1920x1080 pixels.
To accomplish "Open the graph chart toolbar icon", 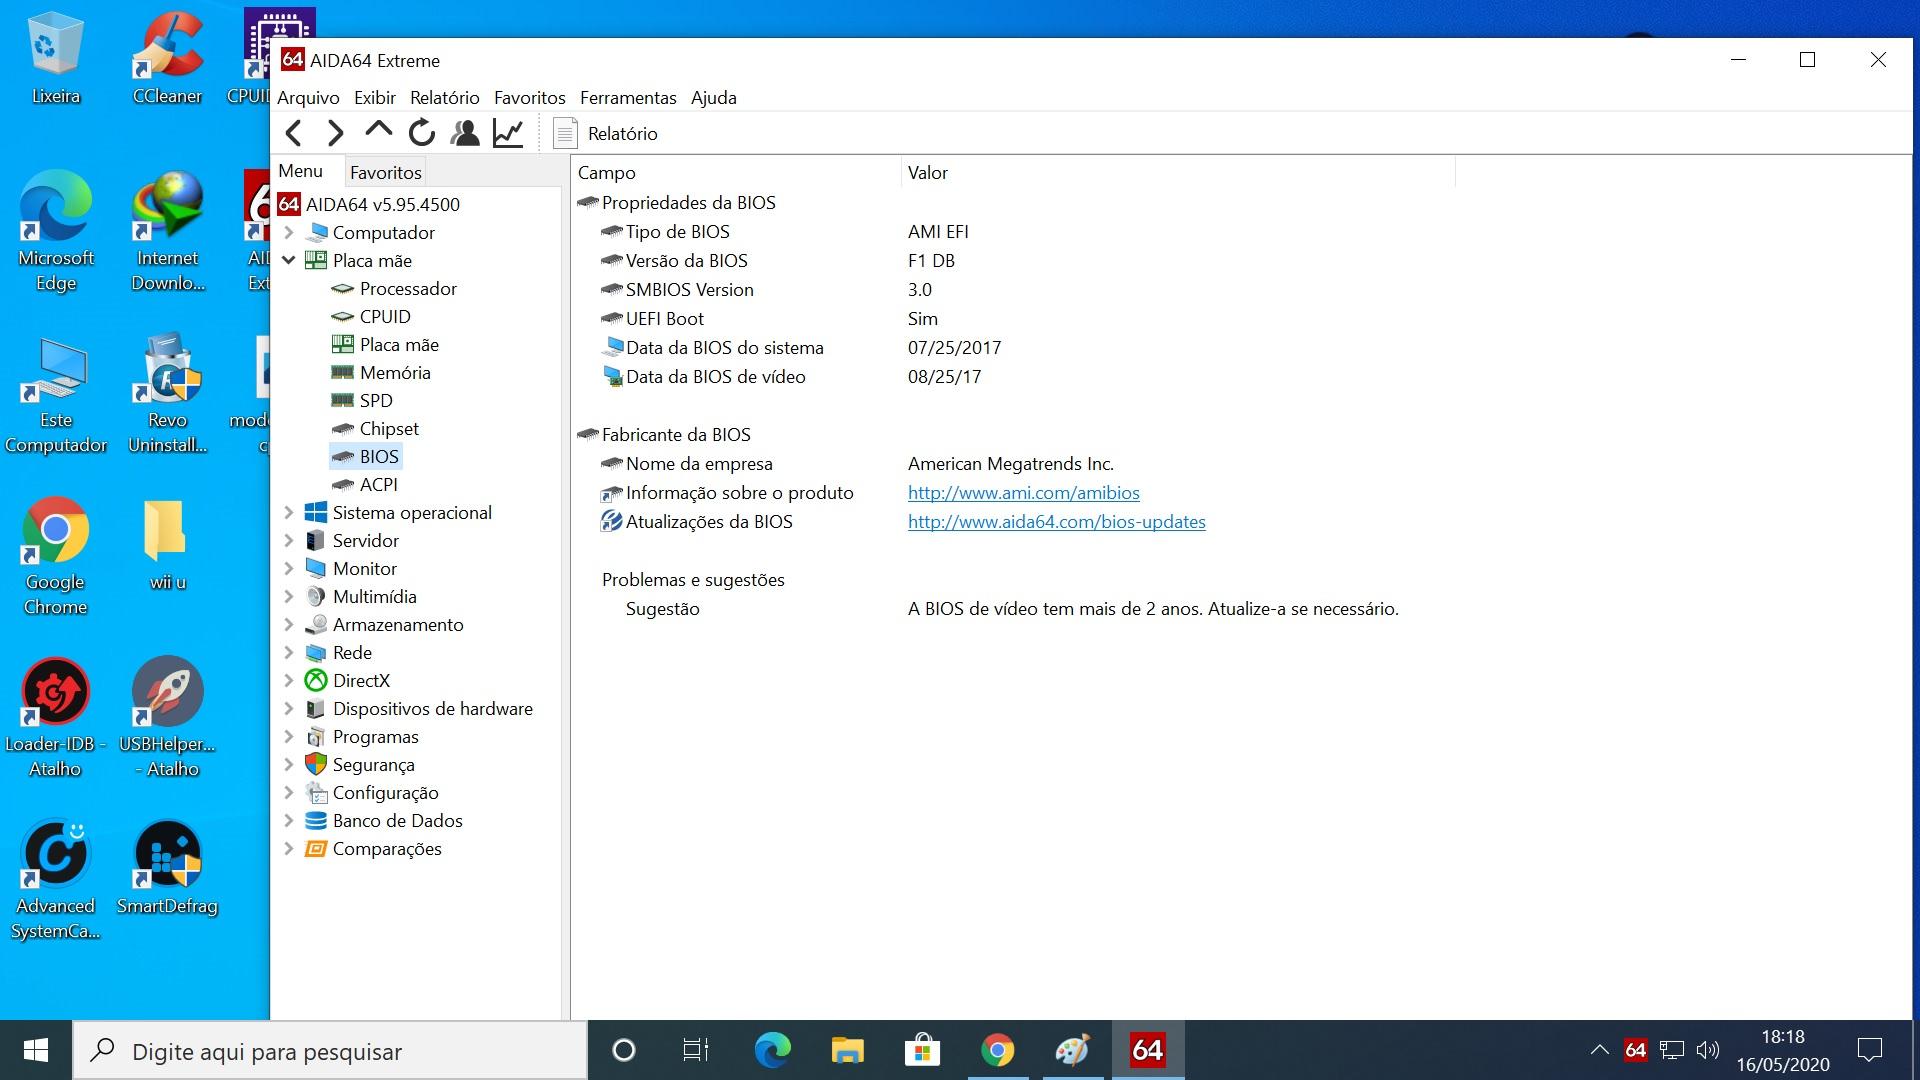I will (508, 133).
